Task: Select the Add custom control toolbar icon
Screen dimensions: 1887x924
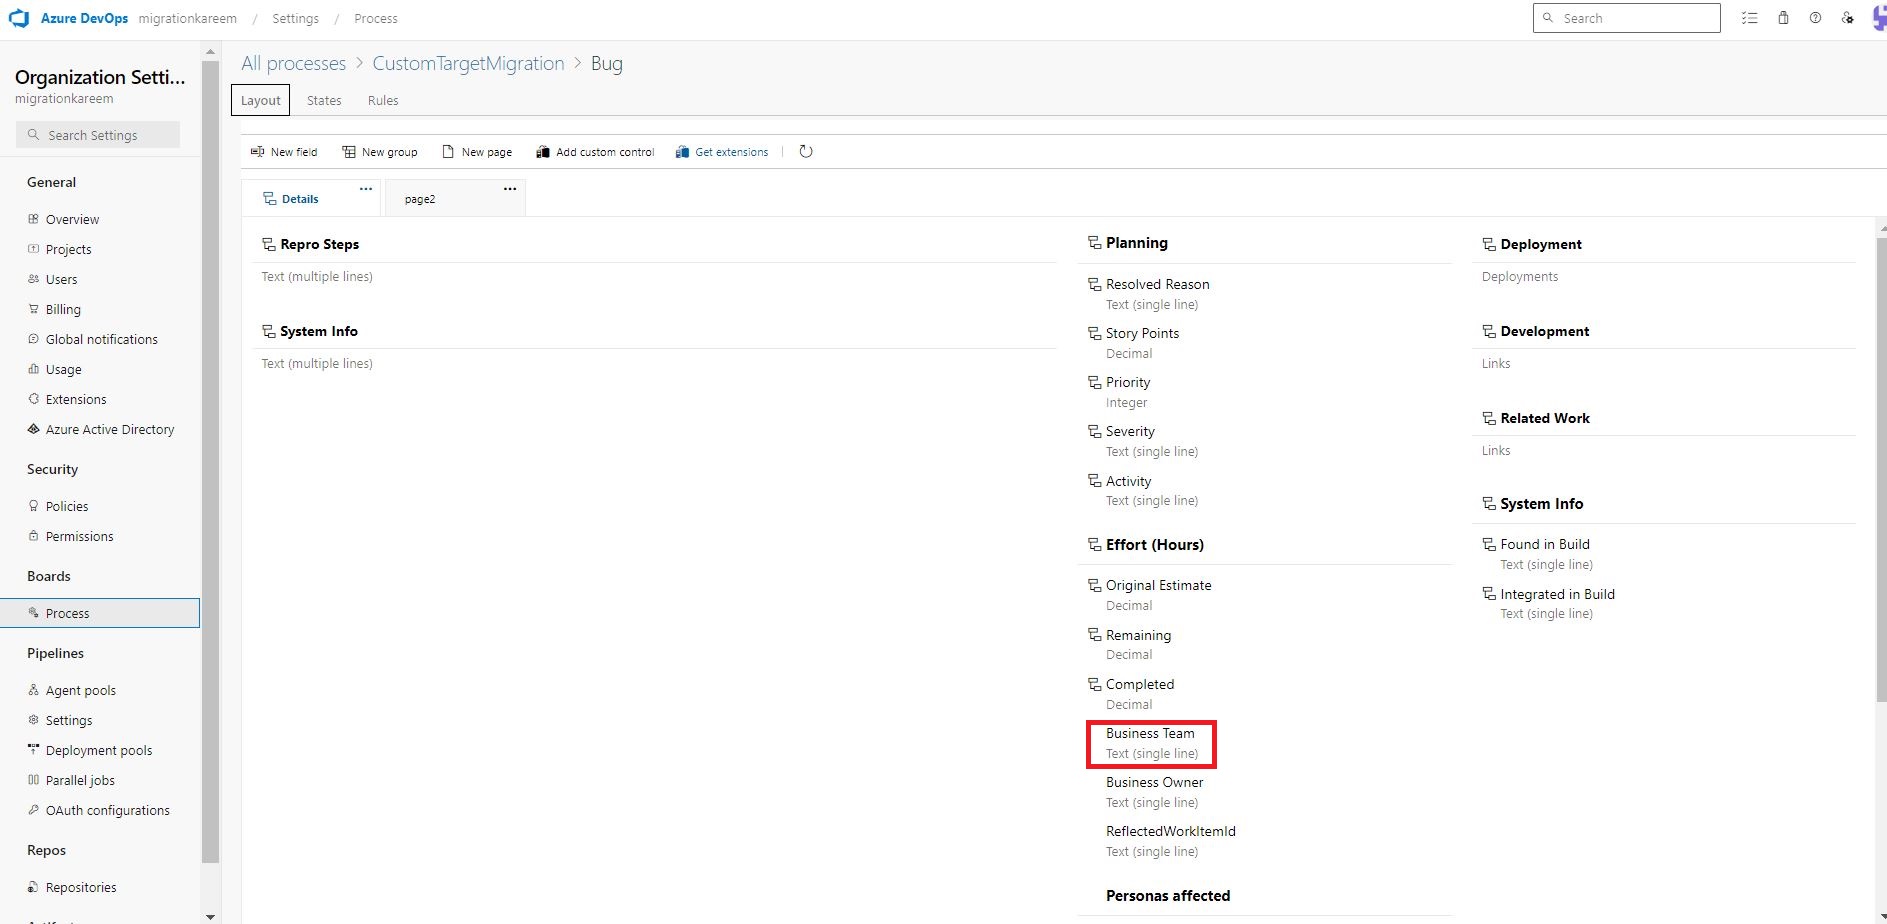Action: 542,151
